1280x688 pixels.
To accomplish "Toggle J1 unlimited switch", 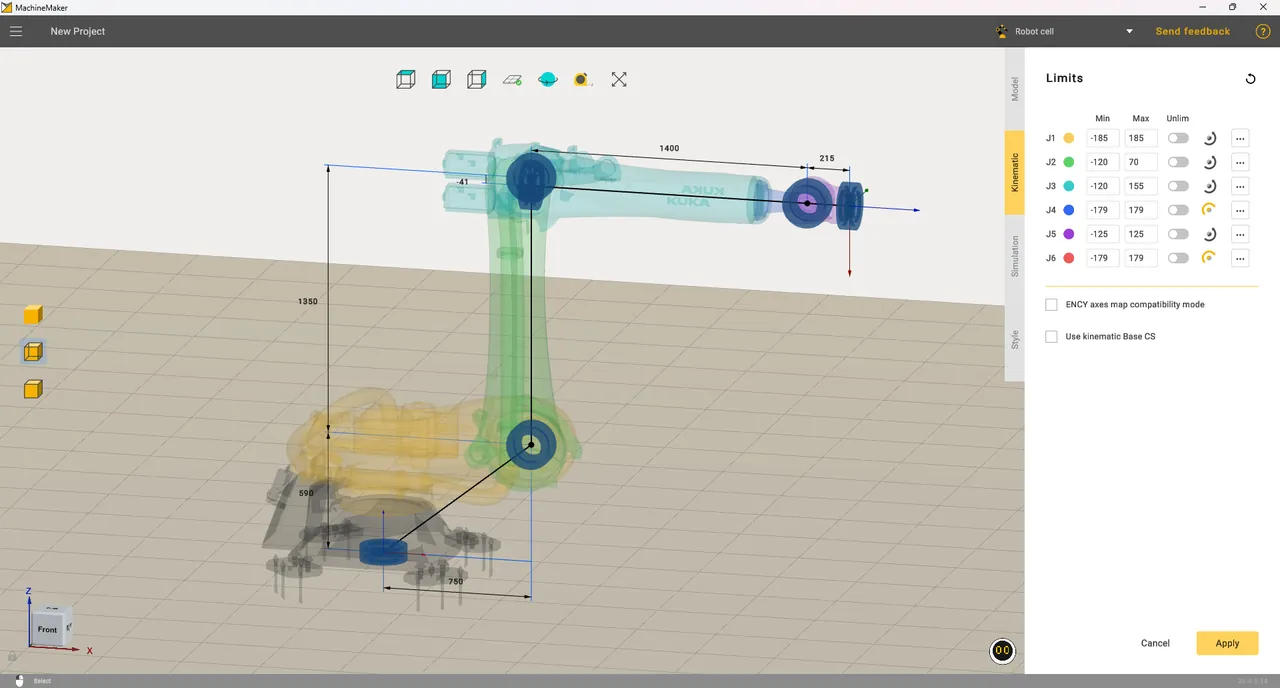I will 1178,138.
